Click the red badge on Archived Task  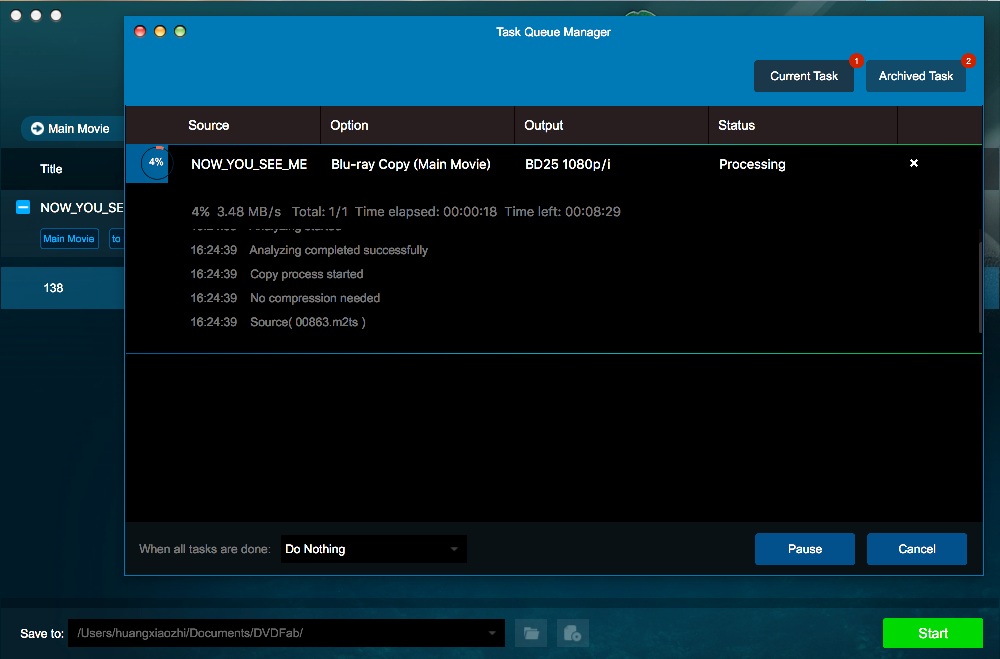[967, 61]
